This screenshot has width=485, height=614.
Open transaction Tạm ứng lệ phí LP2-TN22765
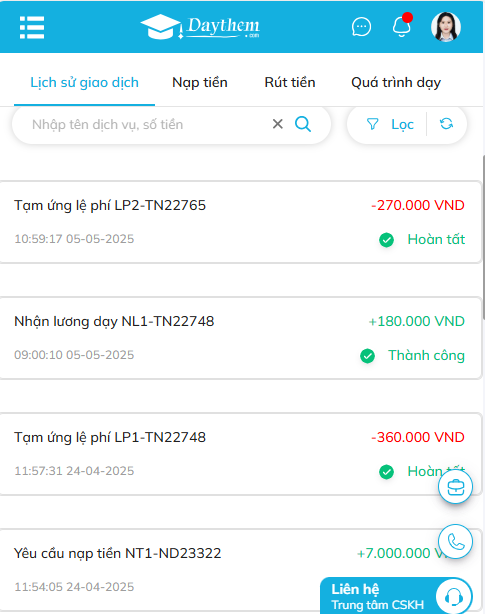pos(241,222)
